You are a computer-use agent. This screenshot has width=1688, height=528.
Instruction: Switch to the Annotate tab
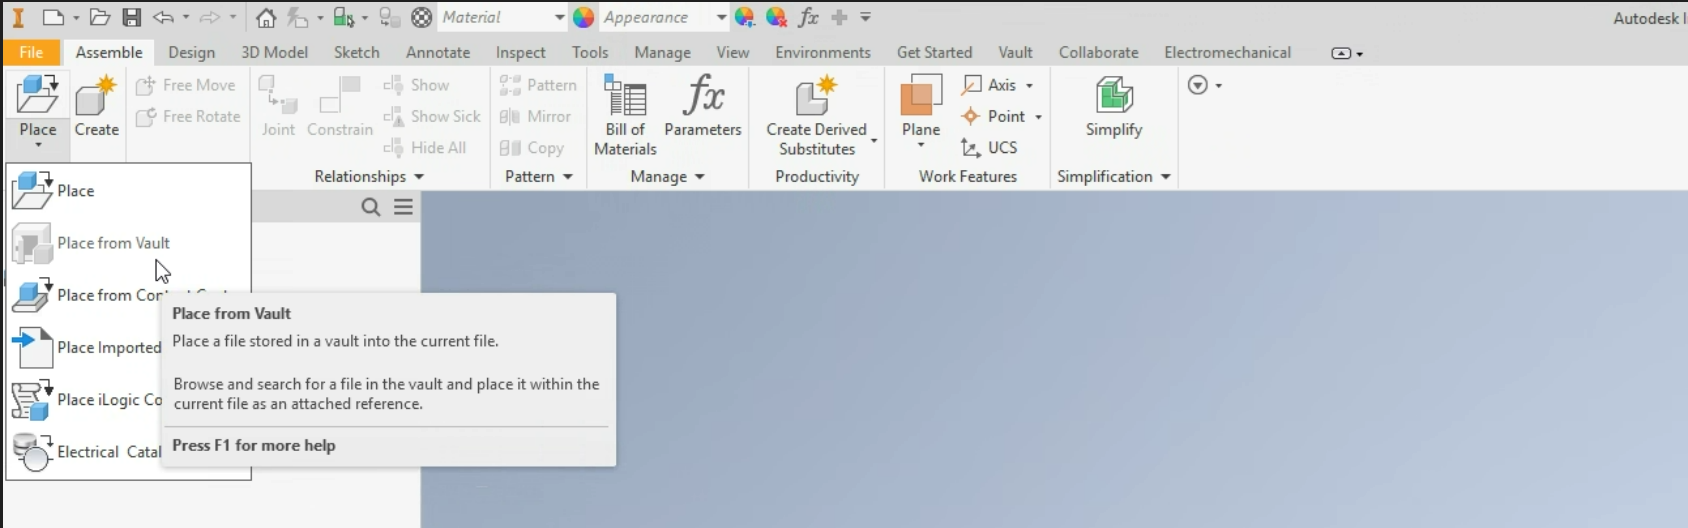(438, 52)
